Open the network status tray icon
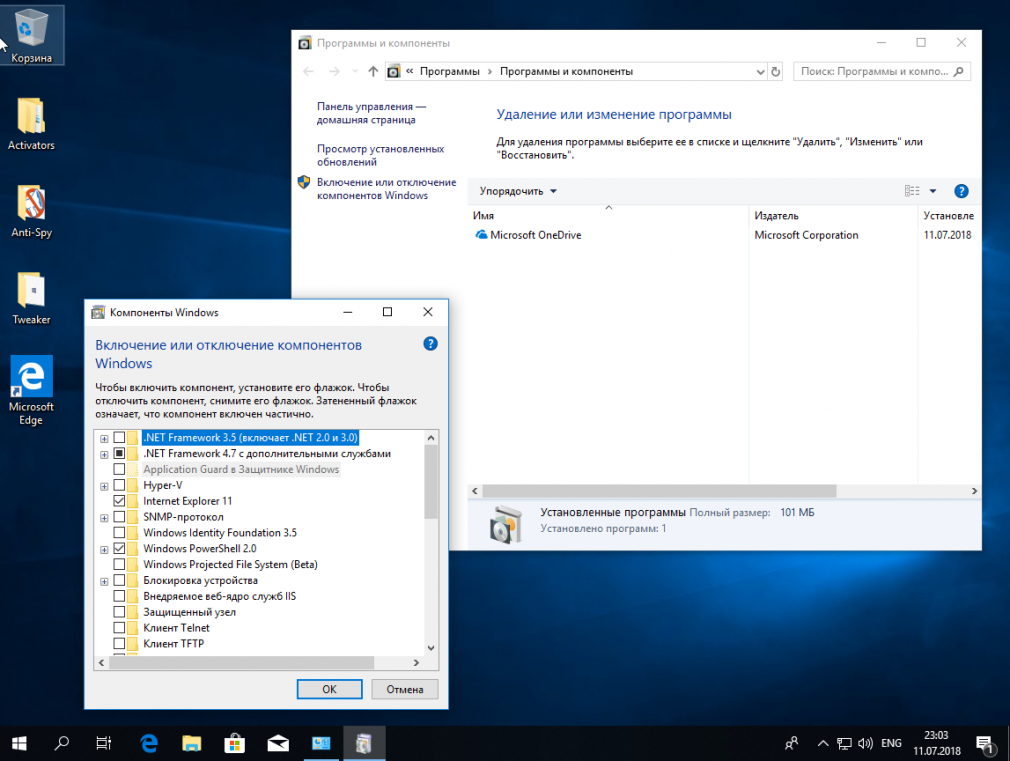1010x761 pixels. pos(844,744)
